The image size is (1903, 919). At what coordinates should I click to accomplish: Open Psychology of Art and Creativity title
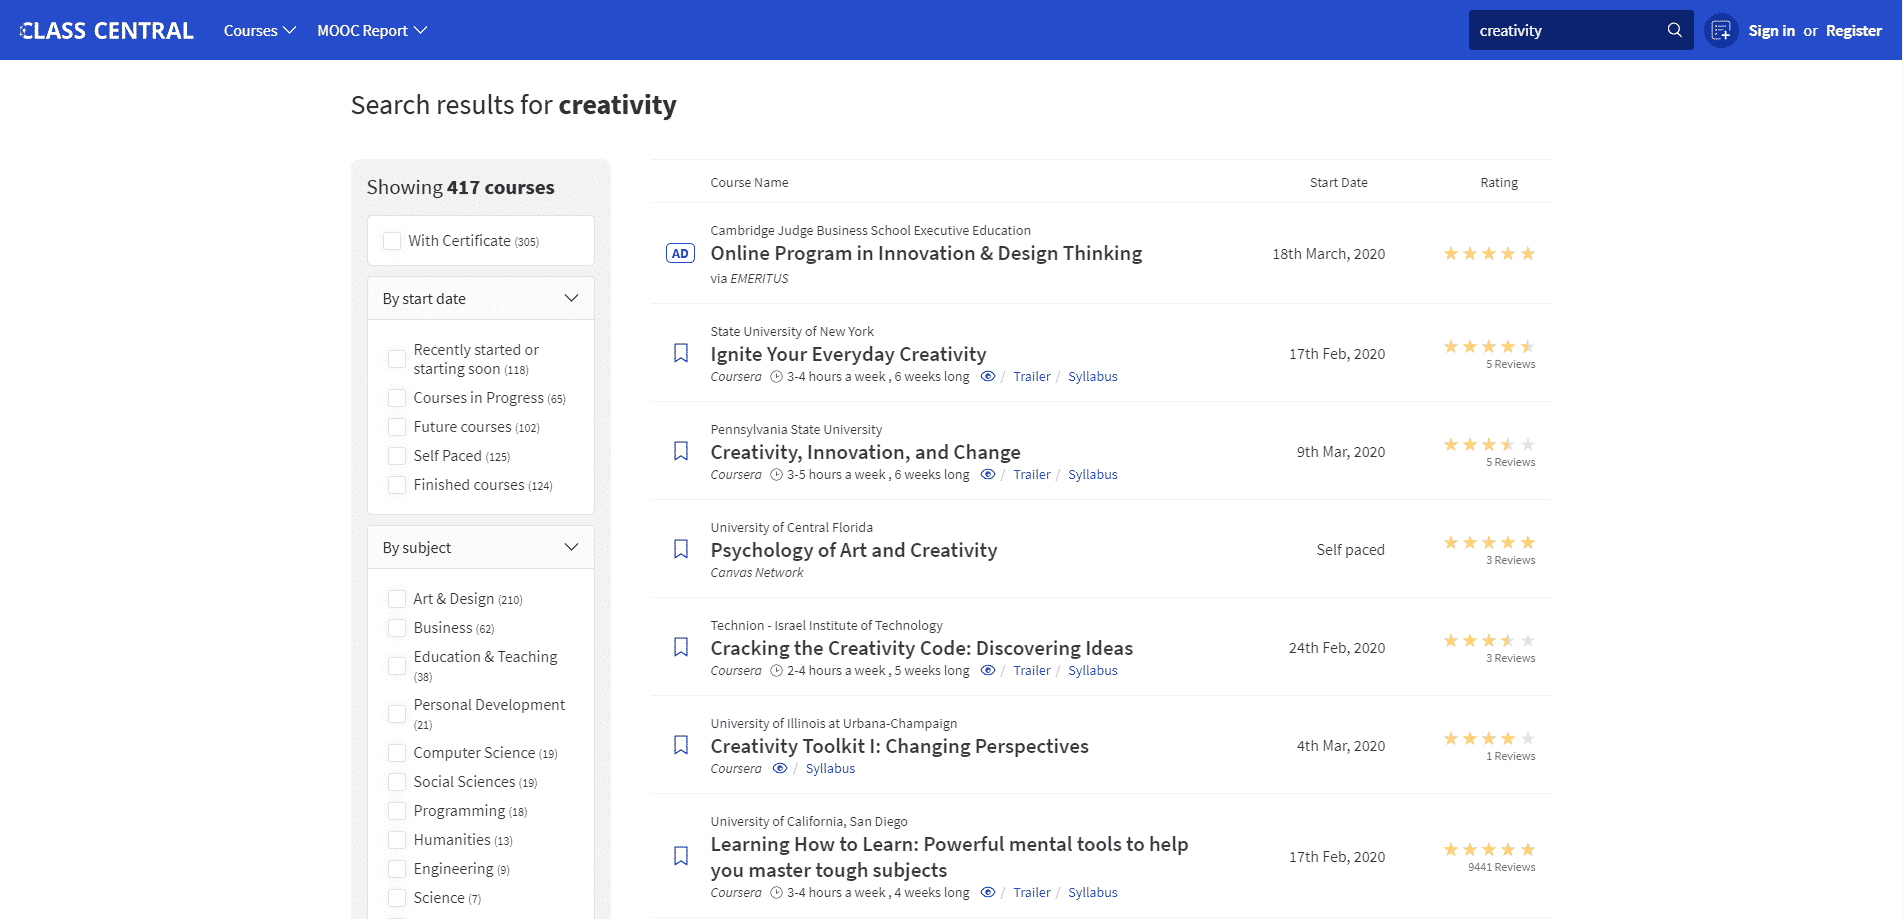point(854,550)
